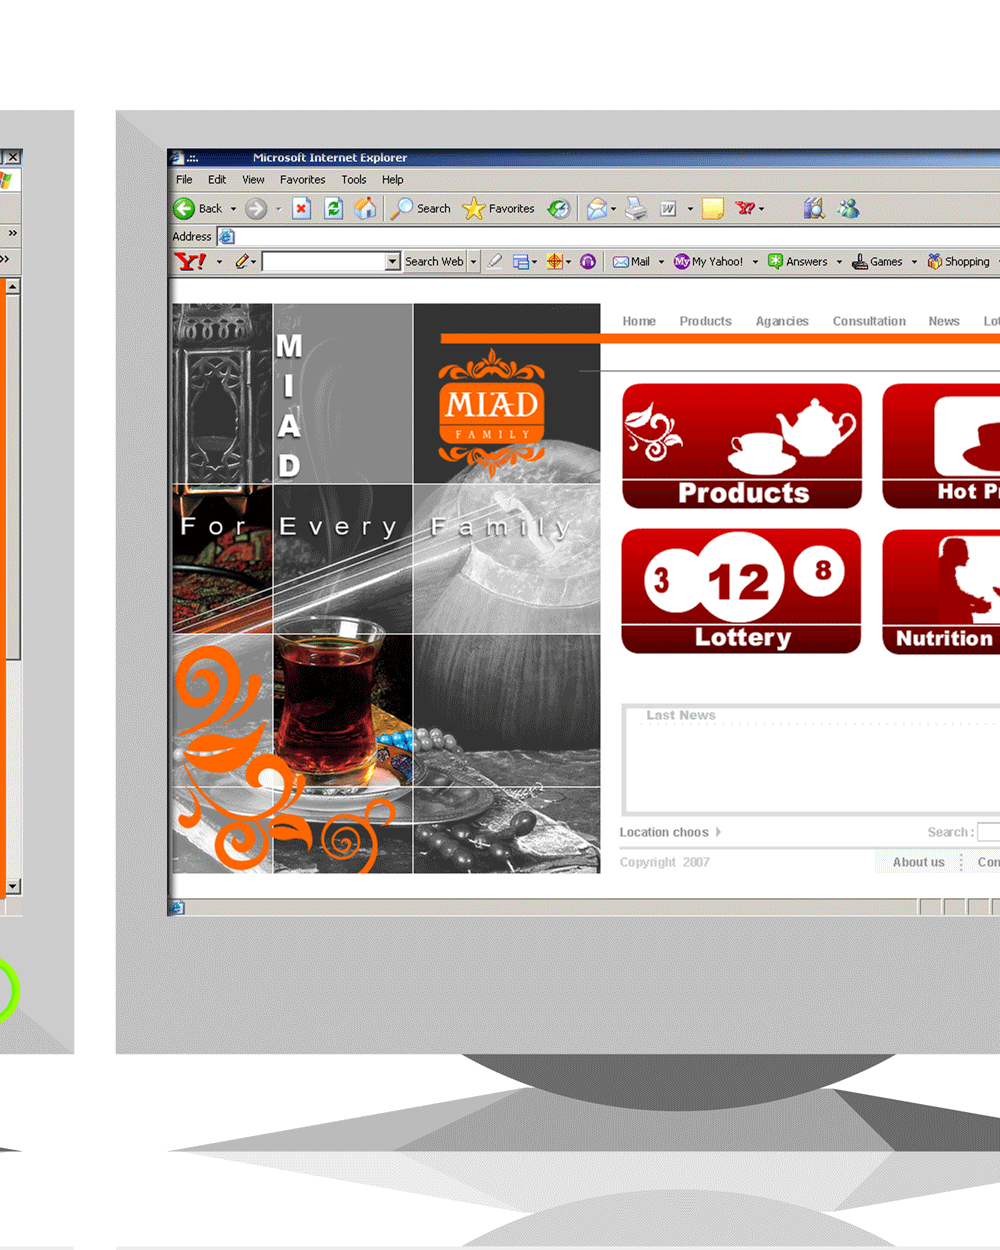Screen dimensions: 1000x1250
Task: Click the Consultation navigation link
Action: (869, 321)
